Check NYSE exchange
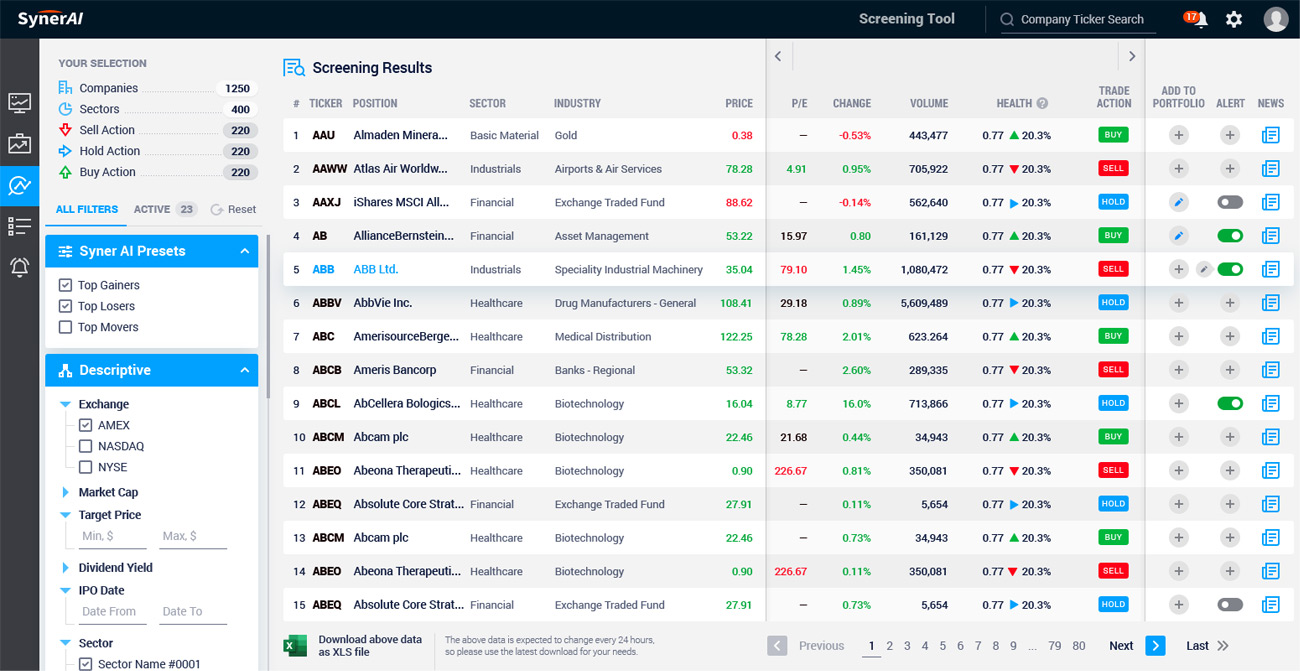The width and height of the screenshot is (1300, 671). point(85,467)
